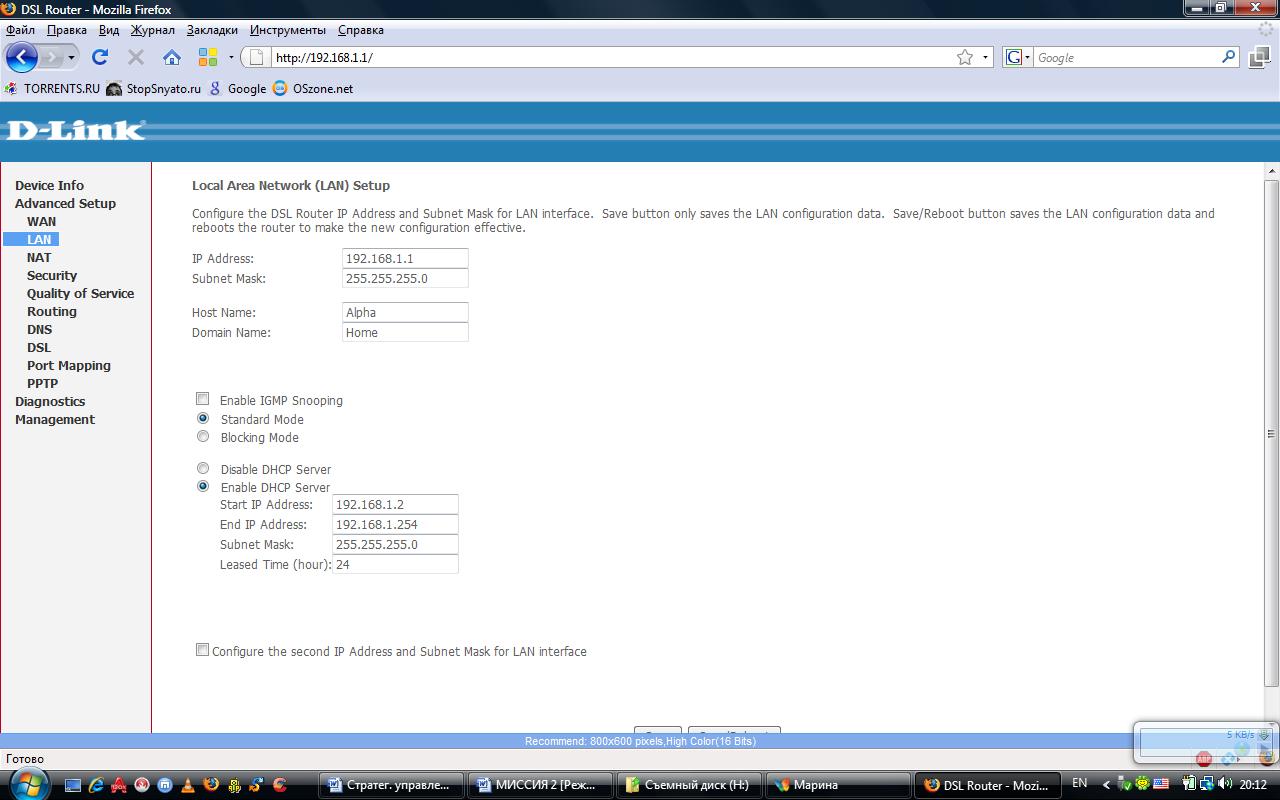Launch Internet Explorer from quick launch
Screen dimensions: 1280x800
click(96, 785)
